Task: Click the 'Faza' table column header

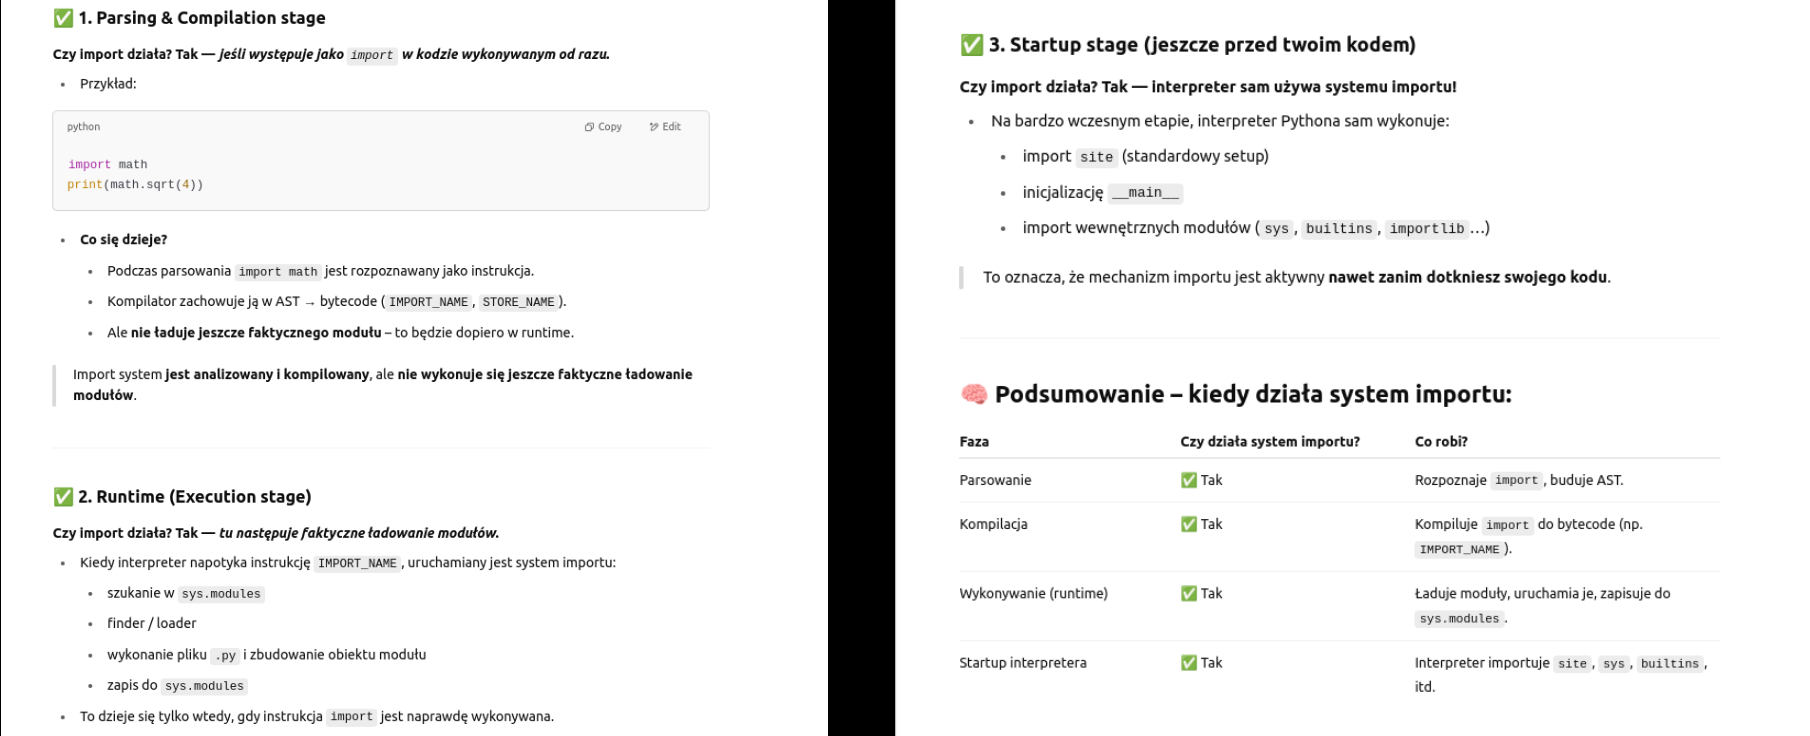Action: pyautogui.click(x=974, y=441)
